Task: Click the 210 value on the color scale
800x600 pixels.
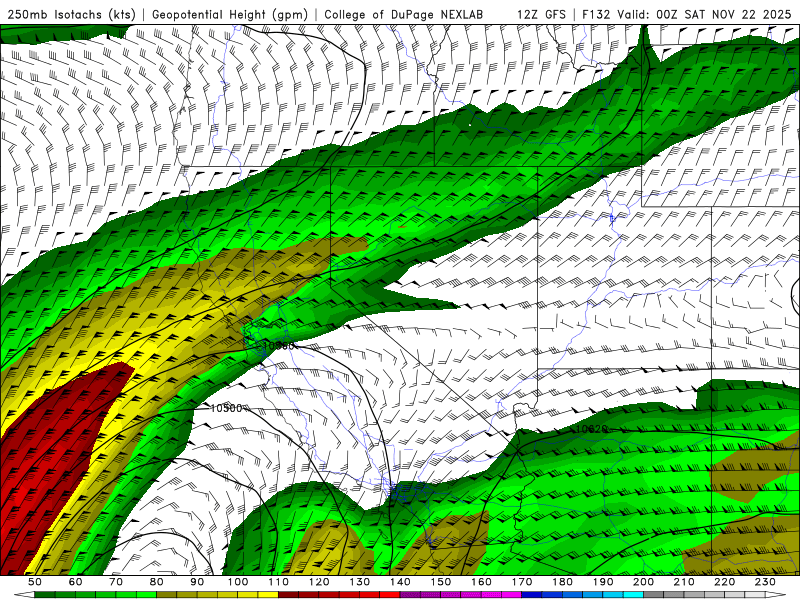Action: [x=684, y=582]
